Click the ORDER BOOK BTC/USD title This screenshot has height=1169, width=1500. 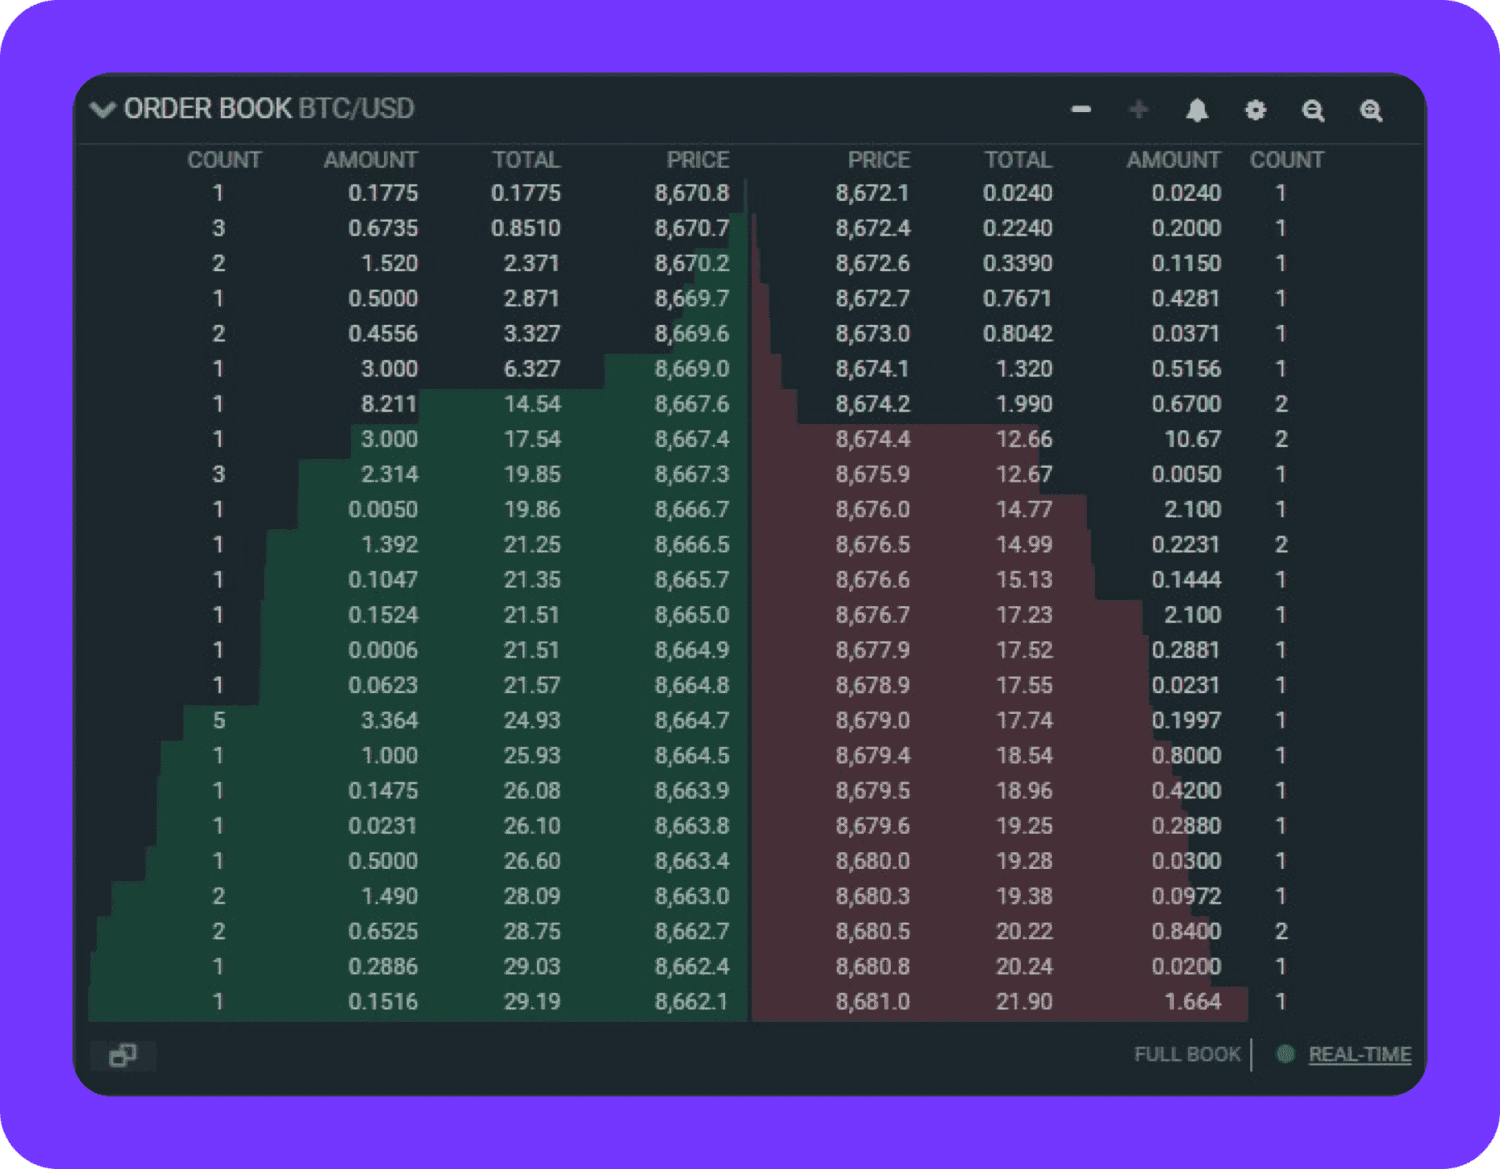[269, 108]
